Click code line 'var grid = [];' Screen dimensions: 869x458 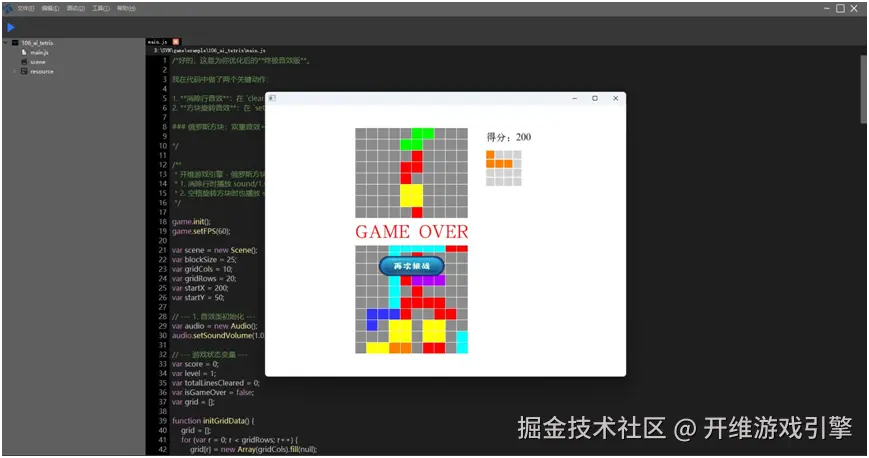click(193, 402)
